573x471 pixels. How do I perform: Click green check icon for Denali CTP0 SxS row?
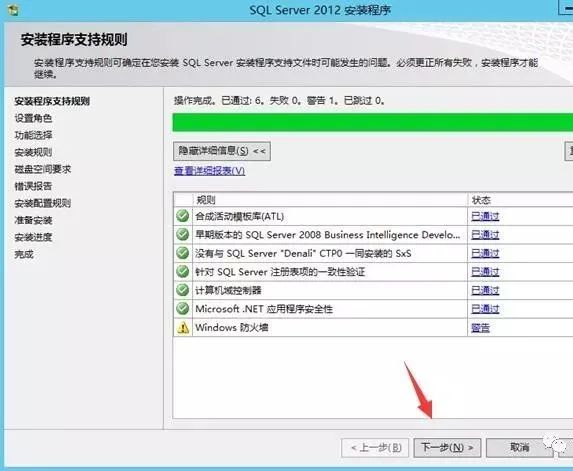(182, 253)
